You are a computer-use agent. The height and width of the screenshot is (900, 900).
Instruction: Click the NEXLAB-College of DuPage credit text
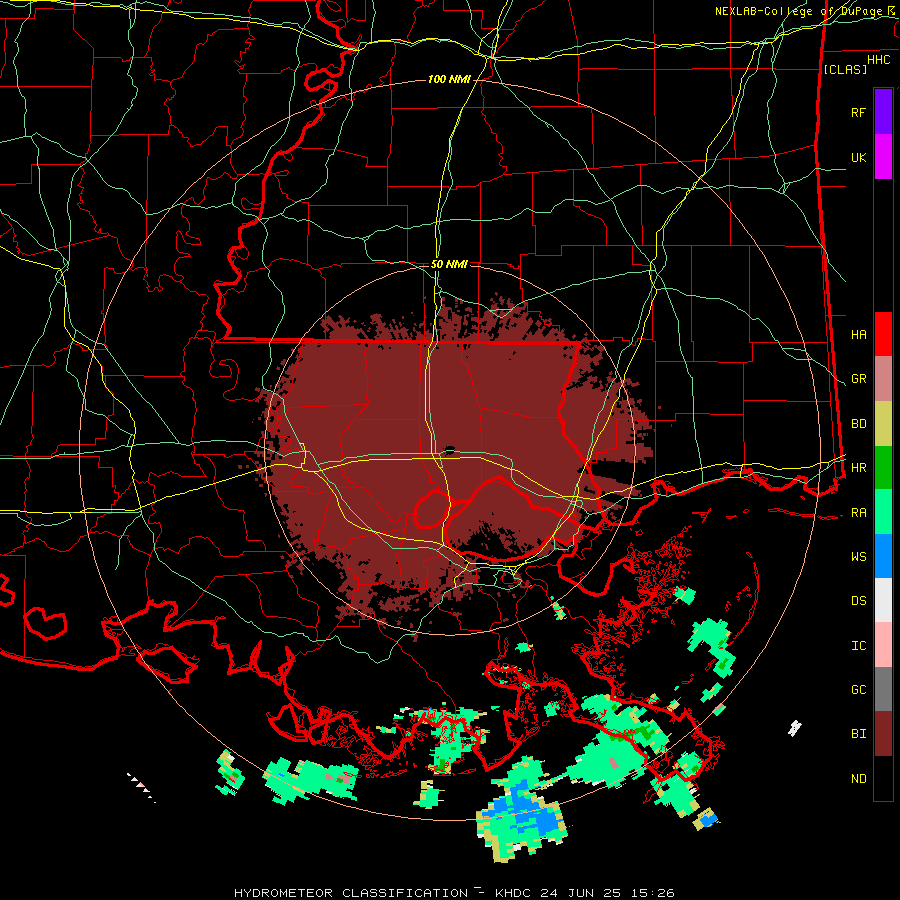click(801, 11)
